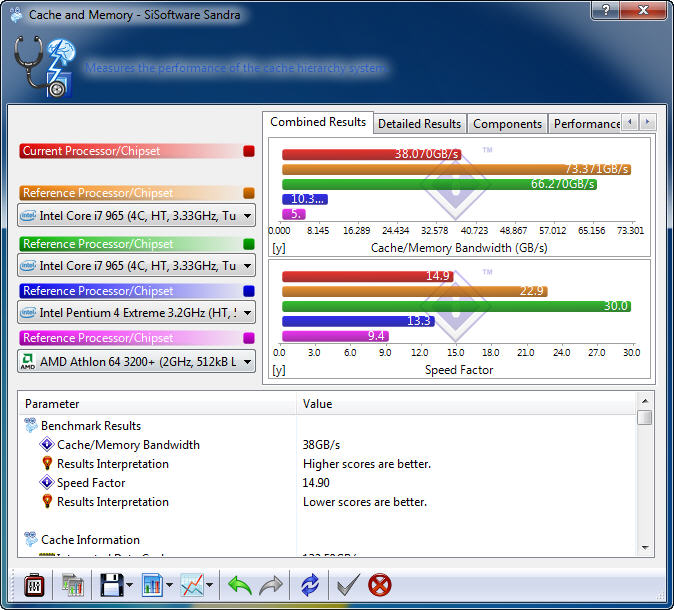
Task: Open the green reference processor combo box
Action: point(136,266)
